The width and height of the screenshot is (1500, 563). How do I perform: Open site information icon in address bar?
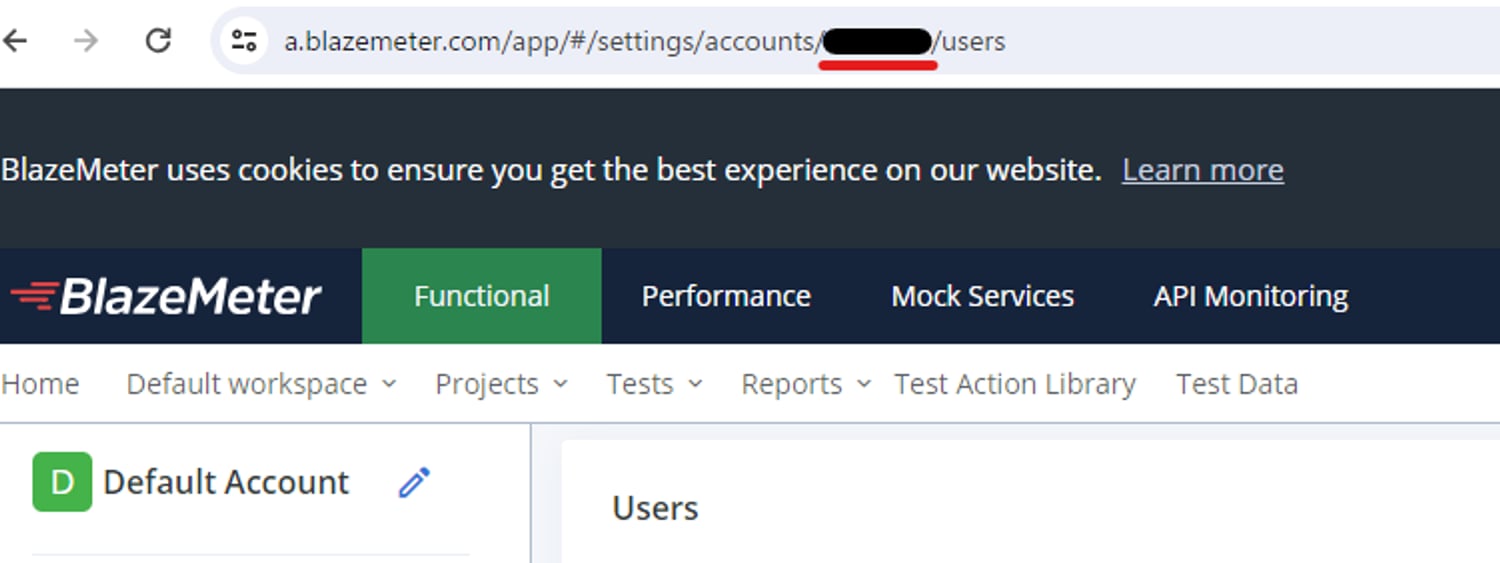244,41
